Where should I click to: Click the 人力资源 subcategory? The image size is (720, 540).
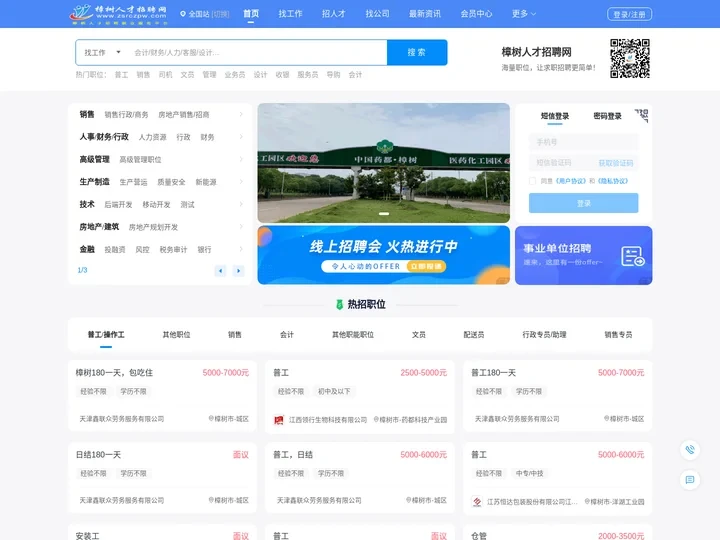(x=152, y=137)
